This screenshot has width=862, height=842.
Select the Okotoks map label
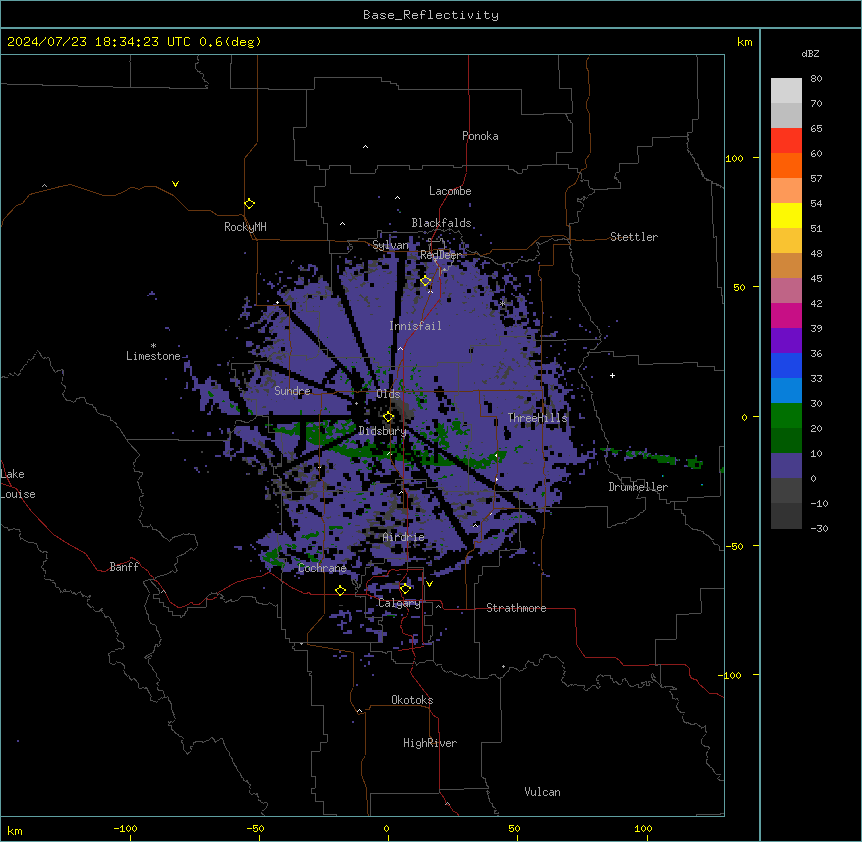click(412, 700)
